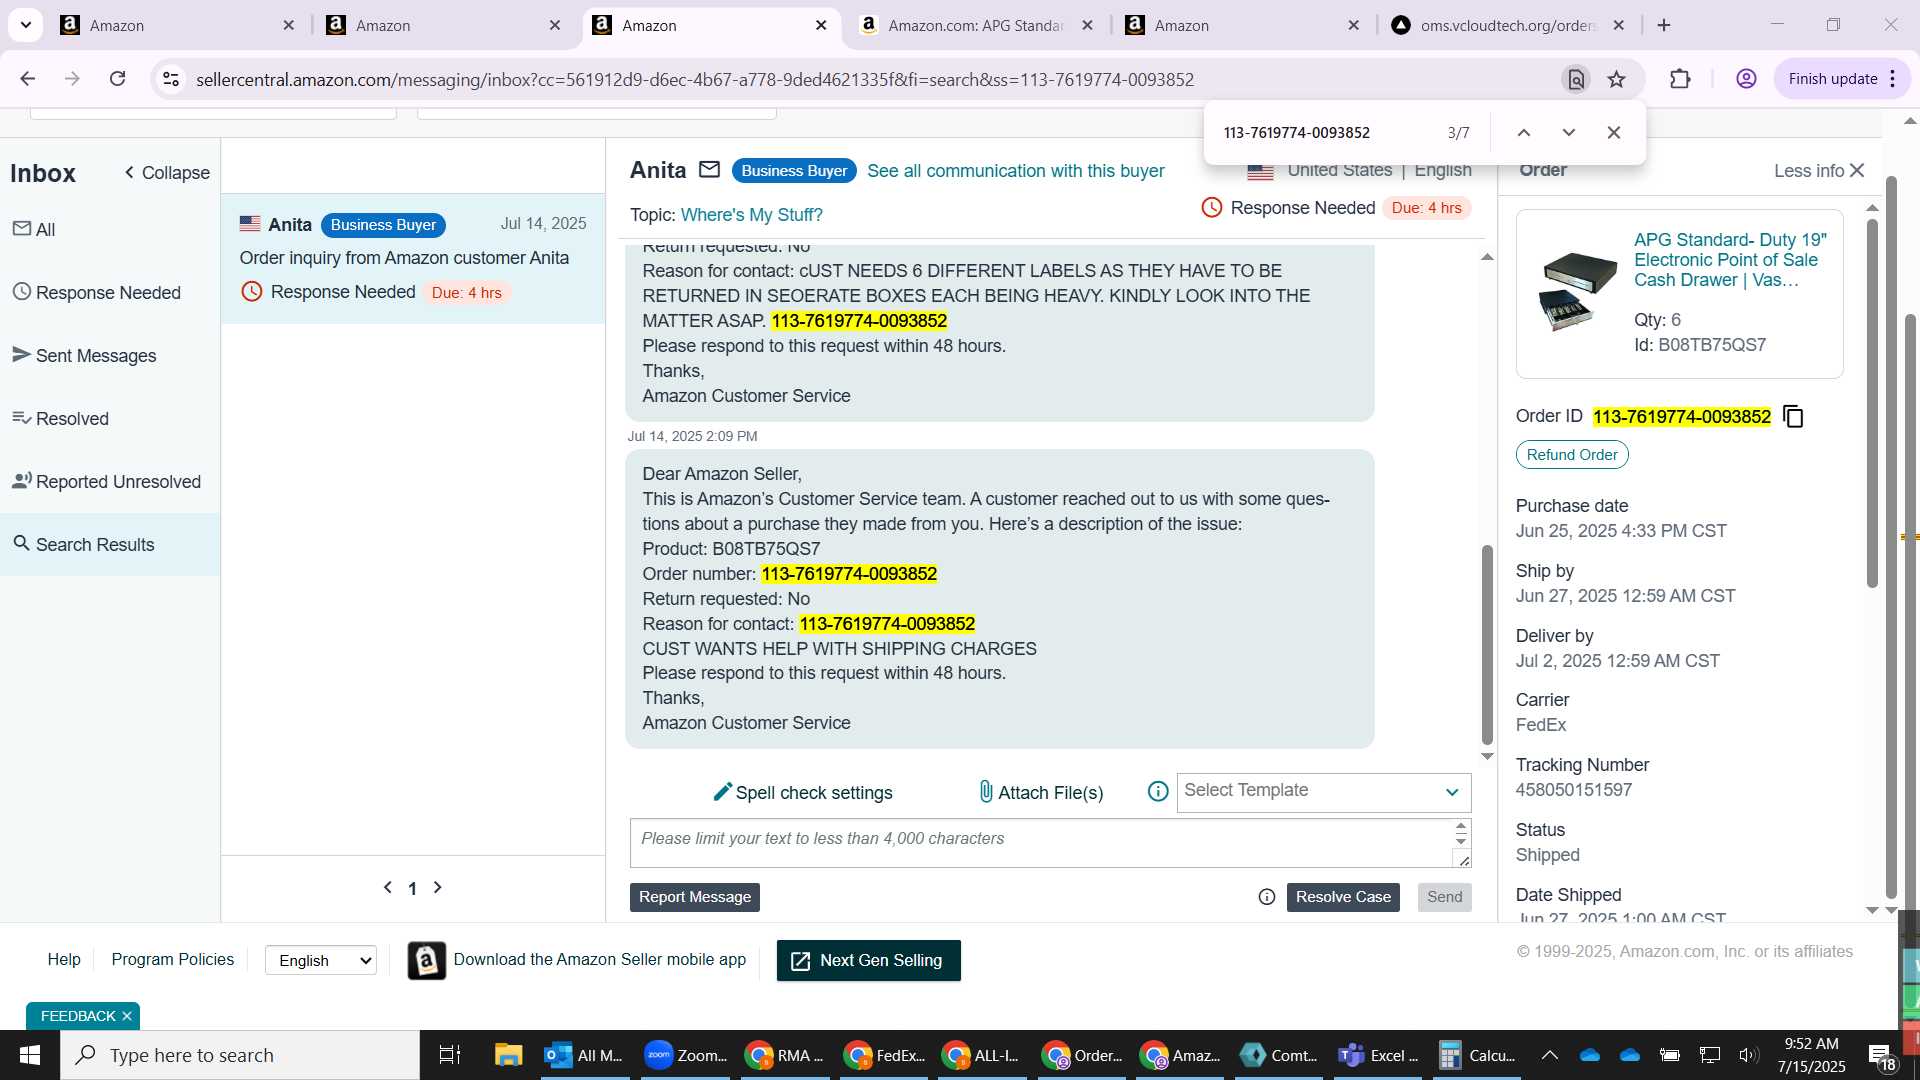Click reply box resize stepper up arrow

1461,828
